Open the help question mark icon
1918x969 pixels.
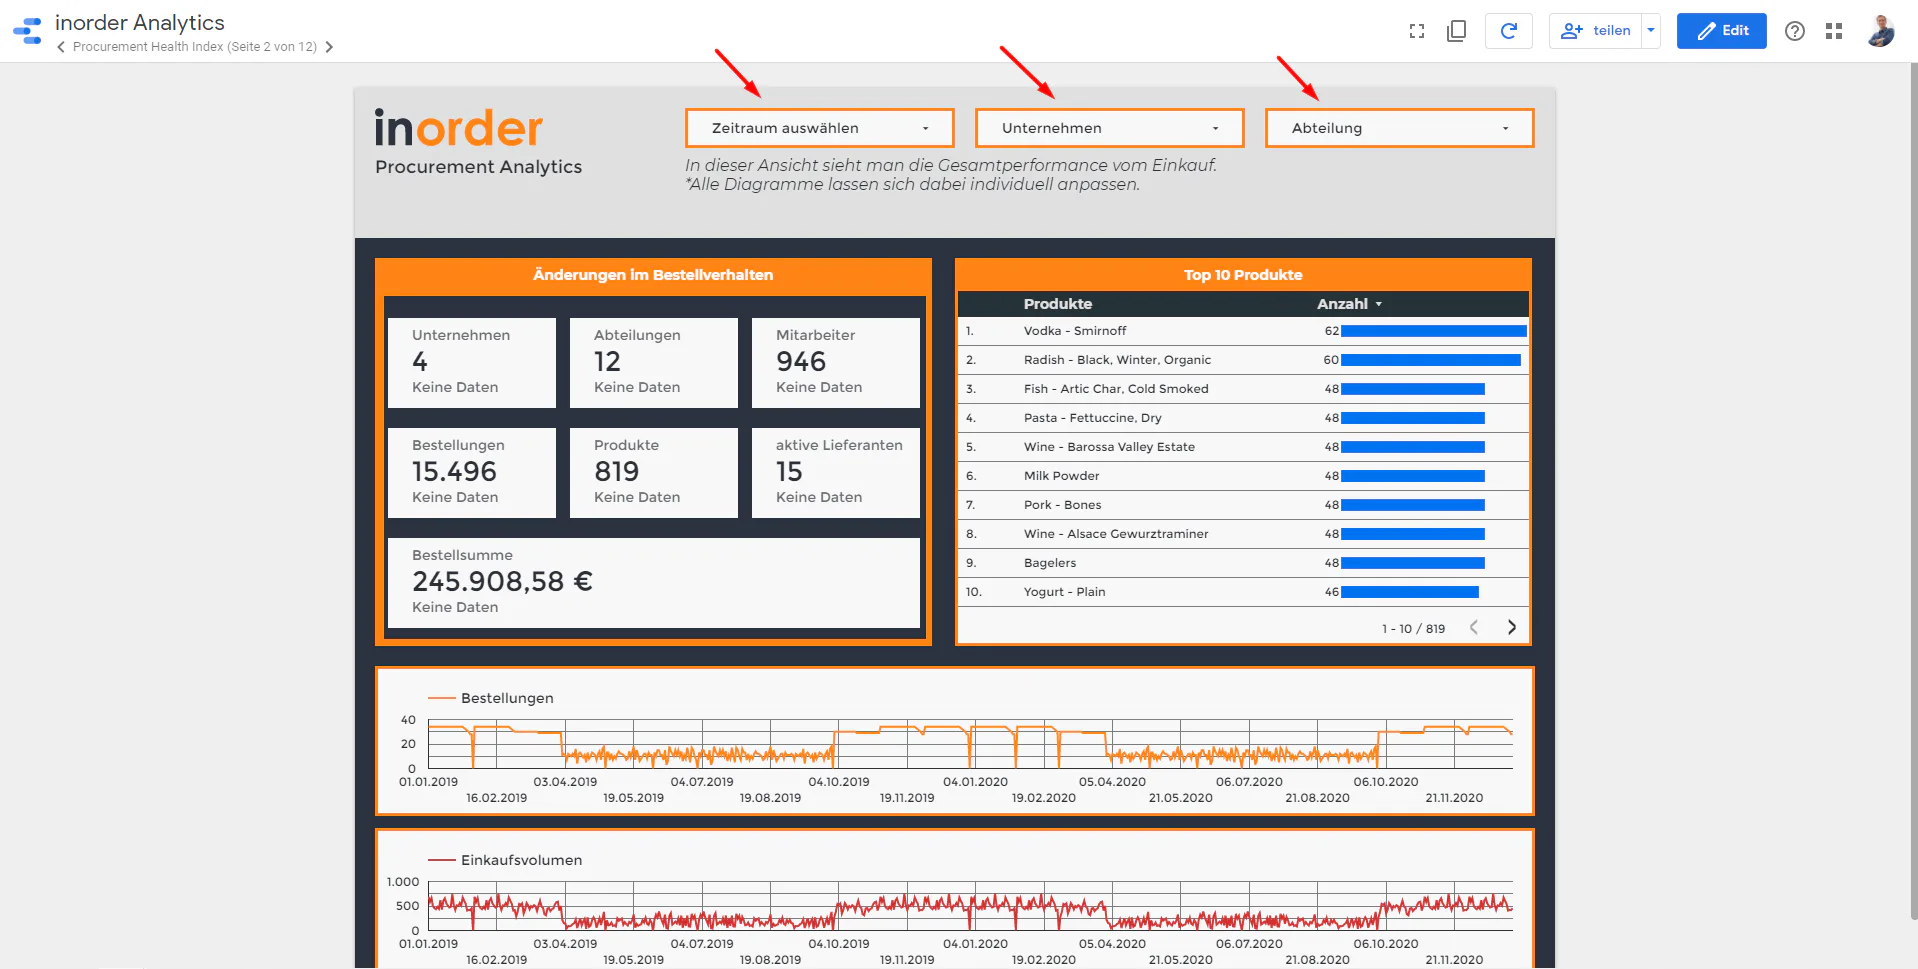point(1795,31)
